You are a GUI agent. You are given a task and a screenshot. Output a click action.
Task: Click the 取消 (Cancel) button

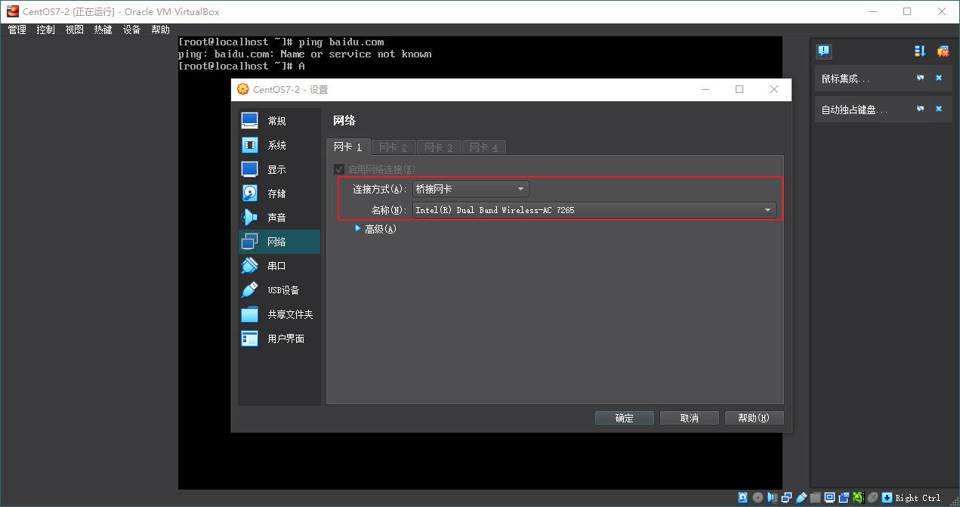click(x=689, y=418)
